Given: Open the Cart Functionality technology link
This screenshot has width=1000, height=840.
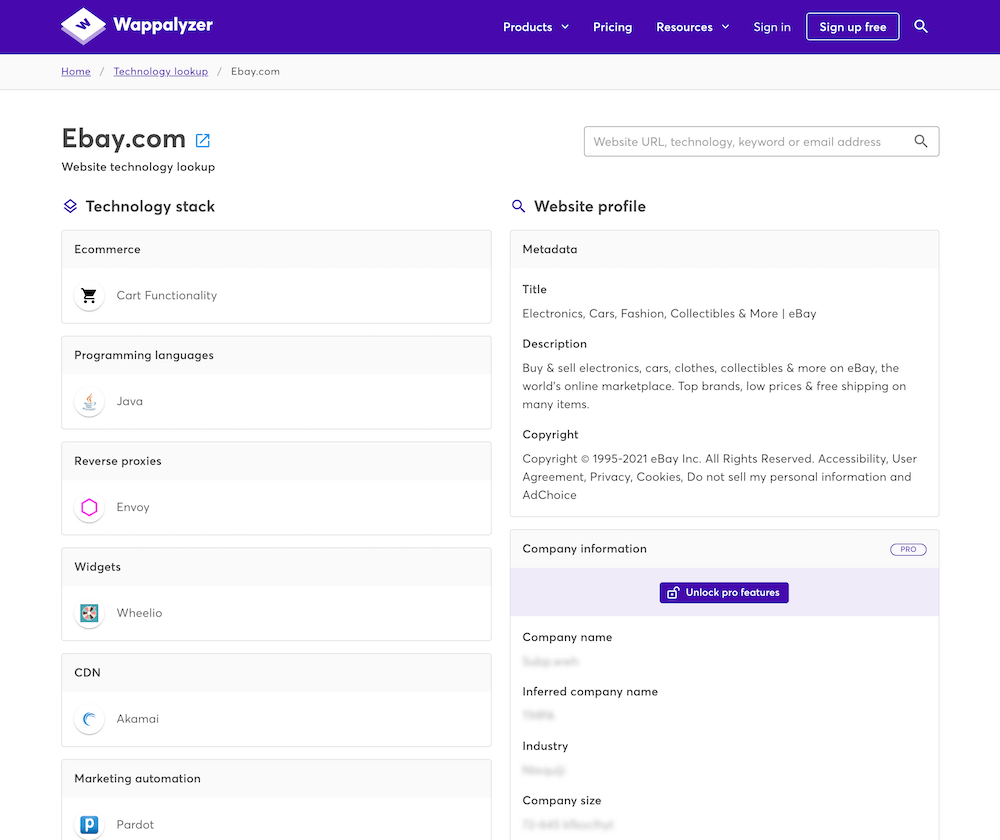Looking at the screenshot, I should [166, 295].
